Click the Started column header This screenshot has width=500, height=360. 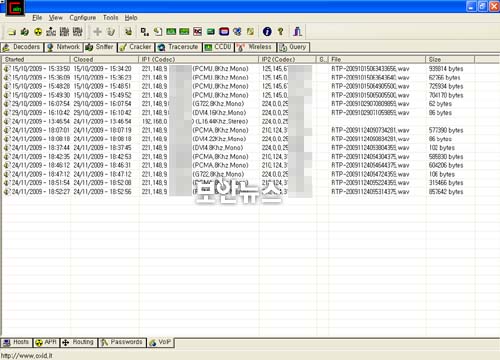point(36,59)
